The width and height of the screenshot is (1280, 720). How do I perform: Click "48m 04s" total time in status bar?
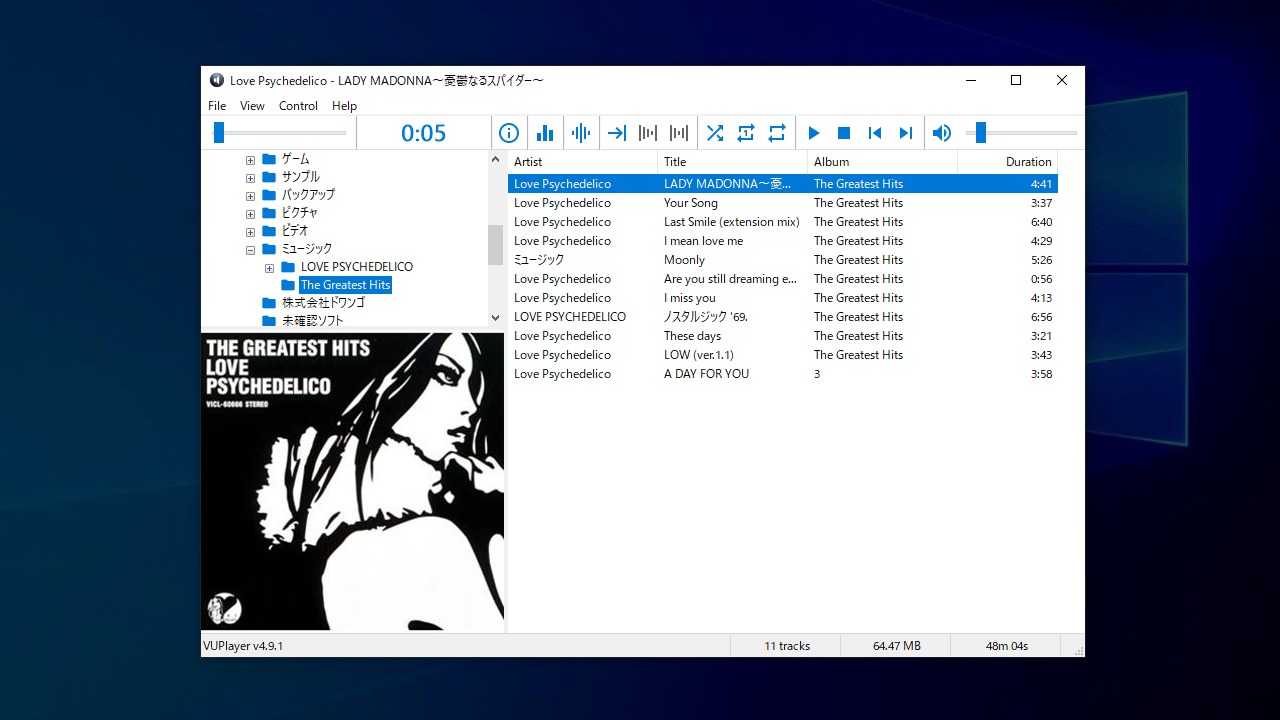1007,646
